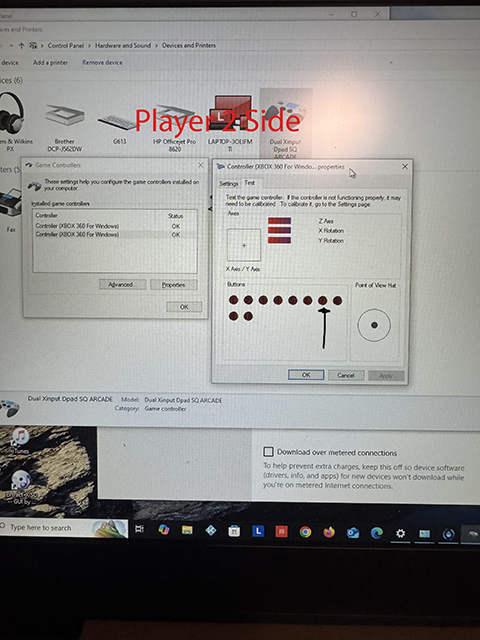Open File Explorer from the taskbar
Screen dimensions: 480x640
tap(187, 530)
